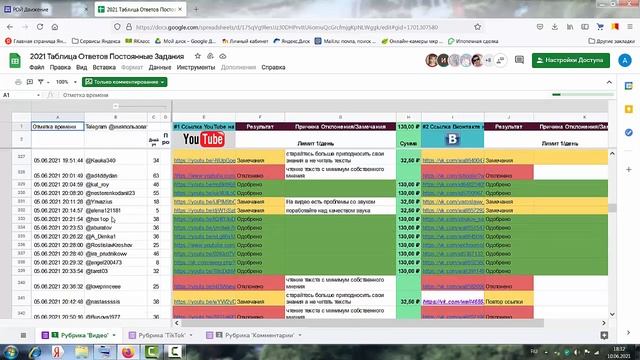Open Windows Start menu
The width and height of the screenshot is (640, 360).
(x=11, y=352)
